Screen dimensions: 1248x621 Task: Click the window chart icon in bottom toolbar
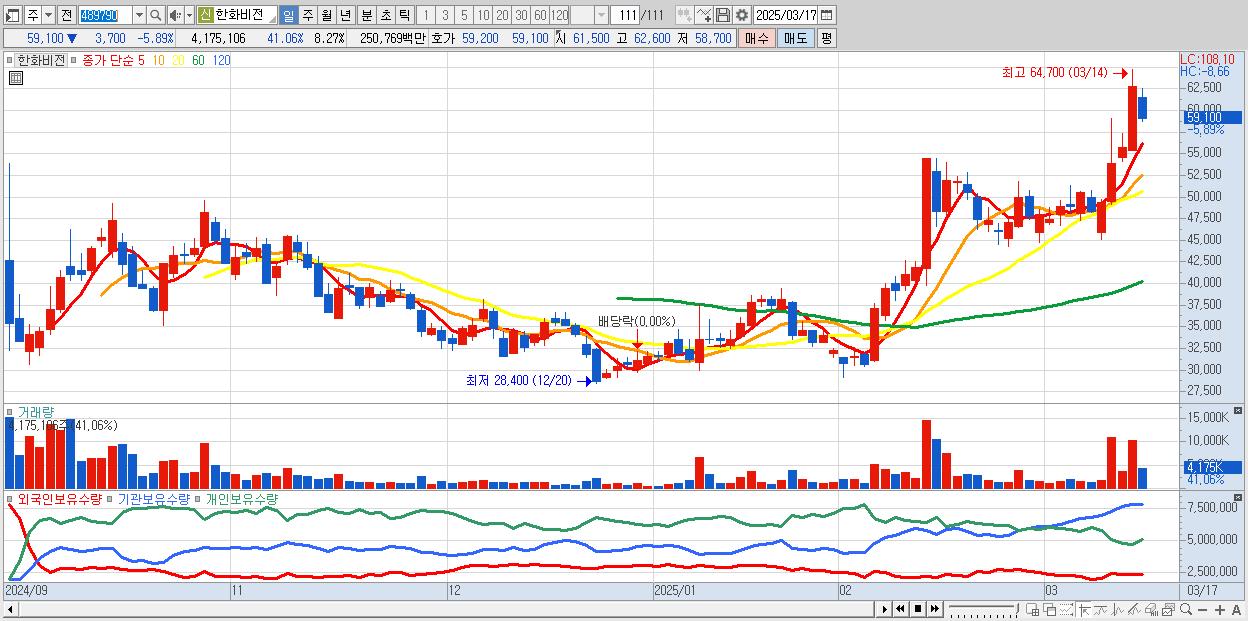coord(1168,609)
